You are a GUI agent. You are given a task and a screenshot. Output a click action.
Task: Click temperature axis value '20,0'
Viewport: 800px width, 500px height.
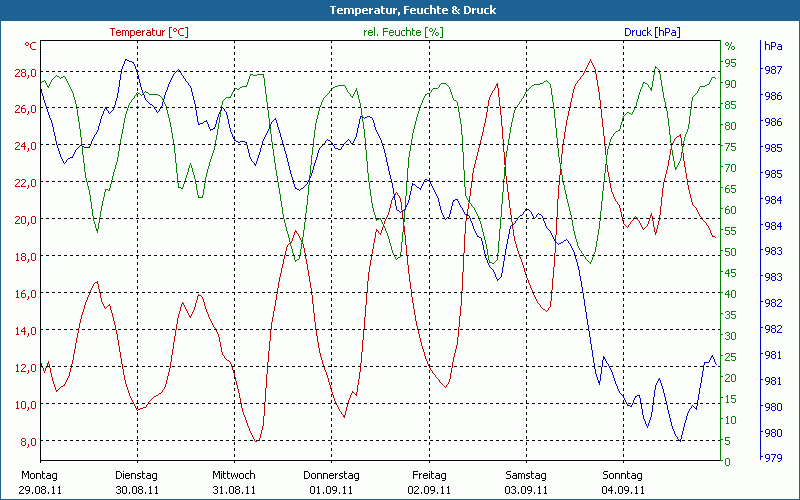point(26,220)
